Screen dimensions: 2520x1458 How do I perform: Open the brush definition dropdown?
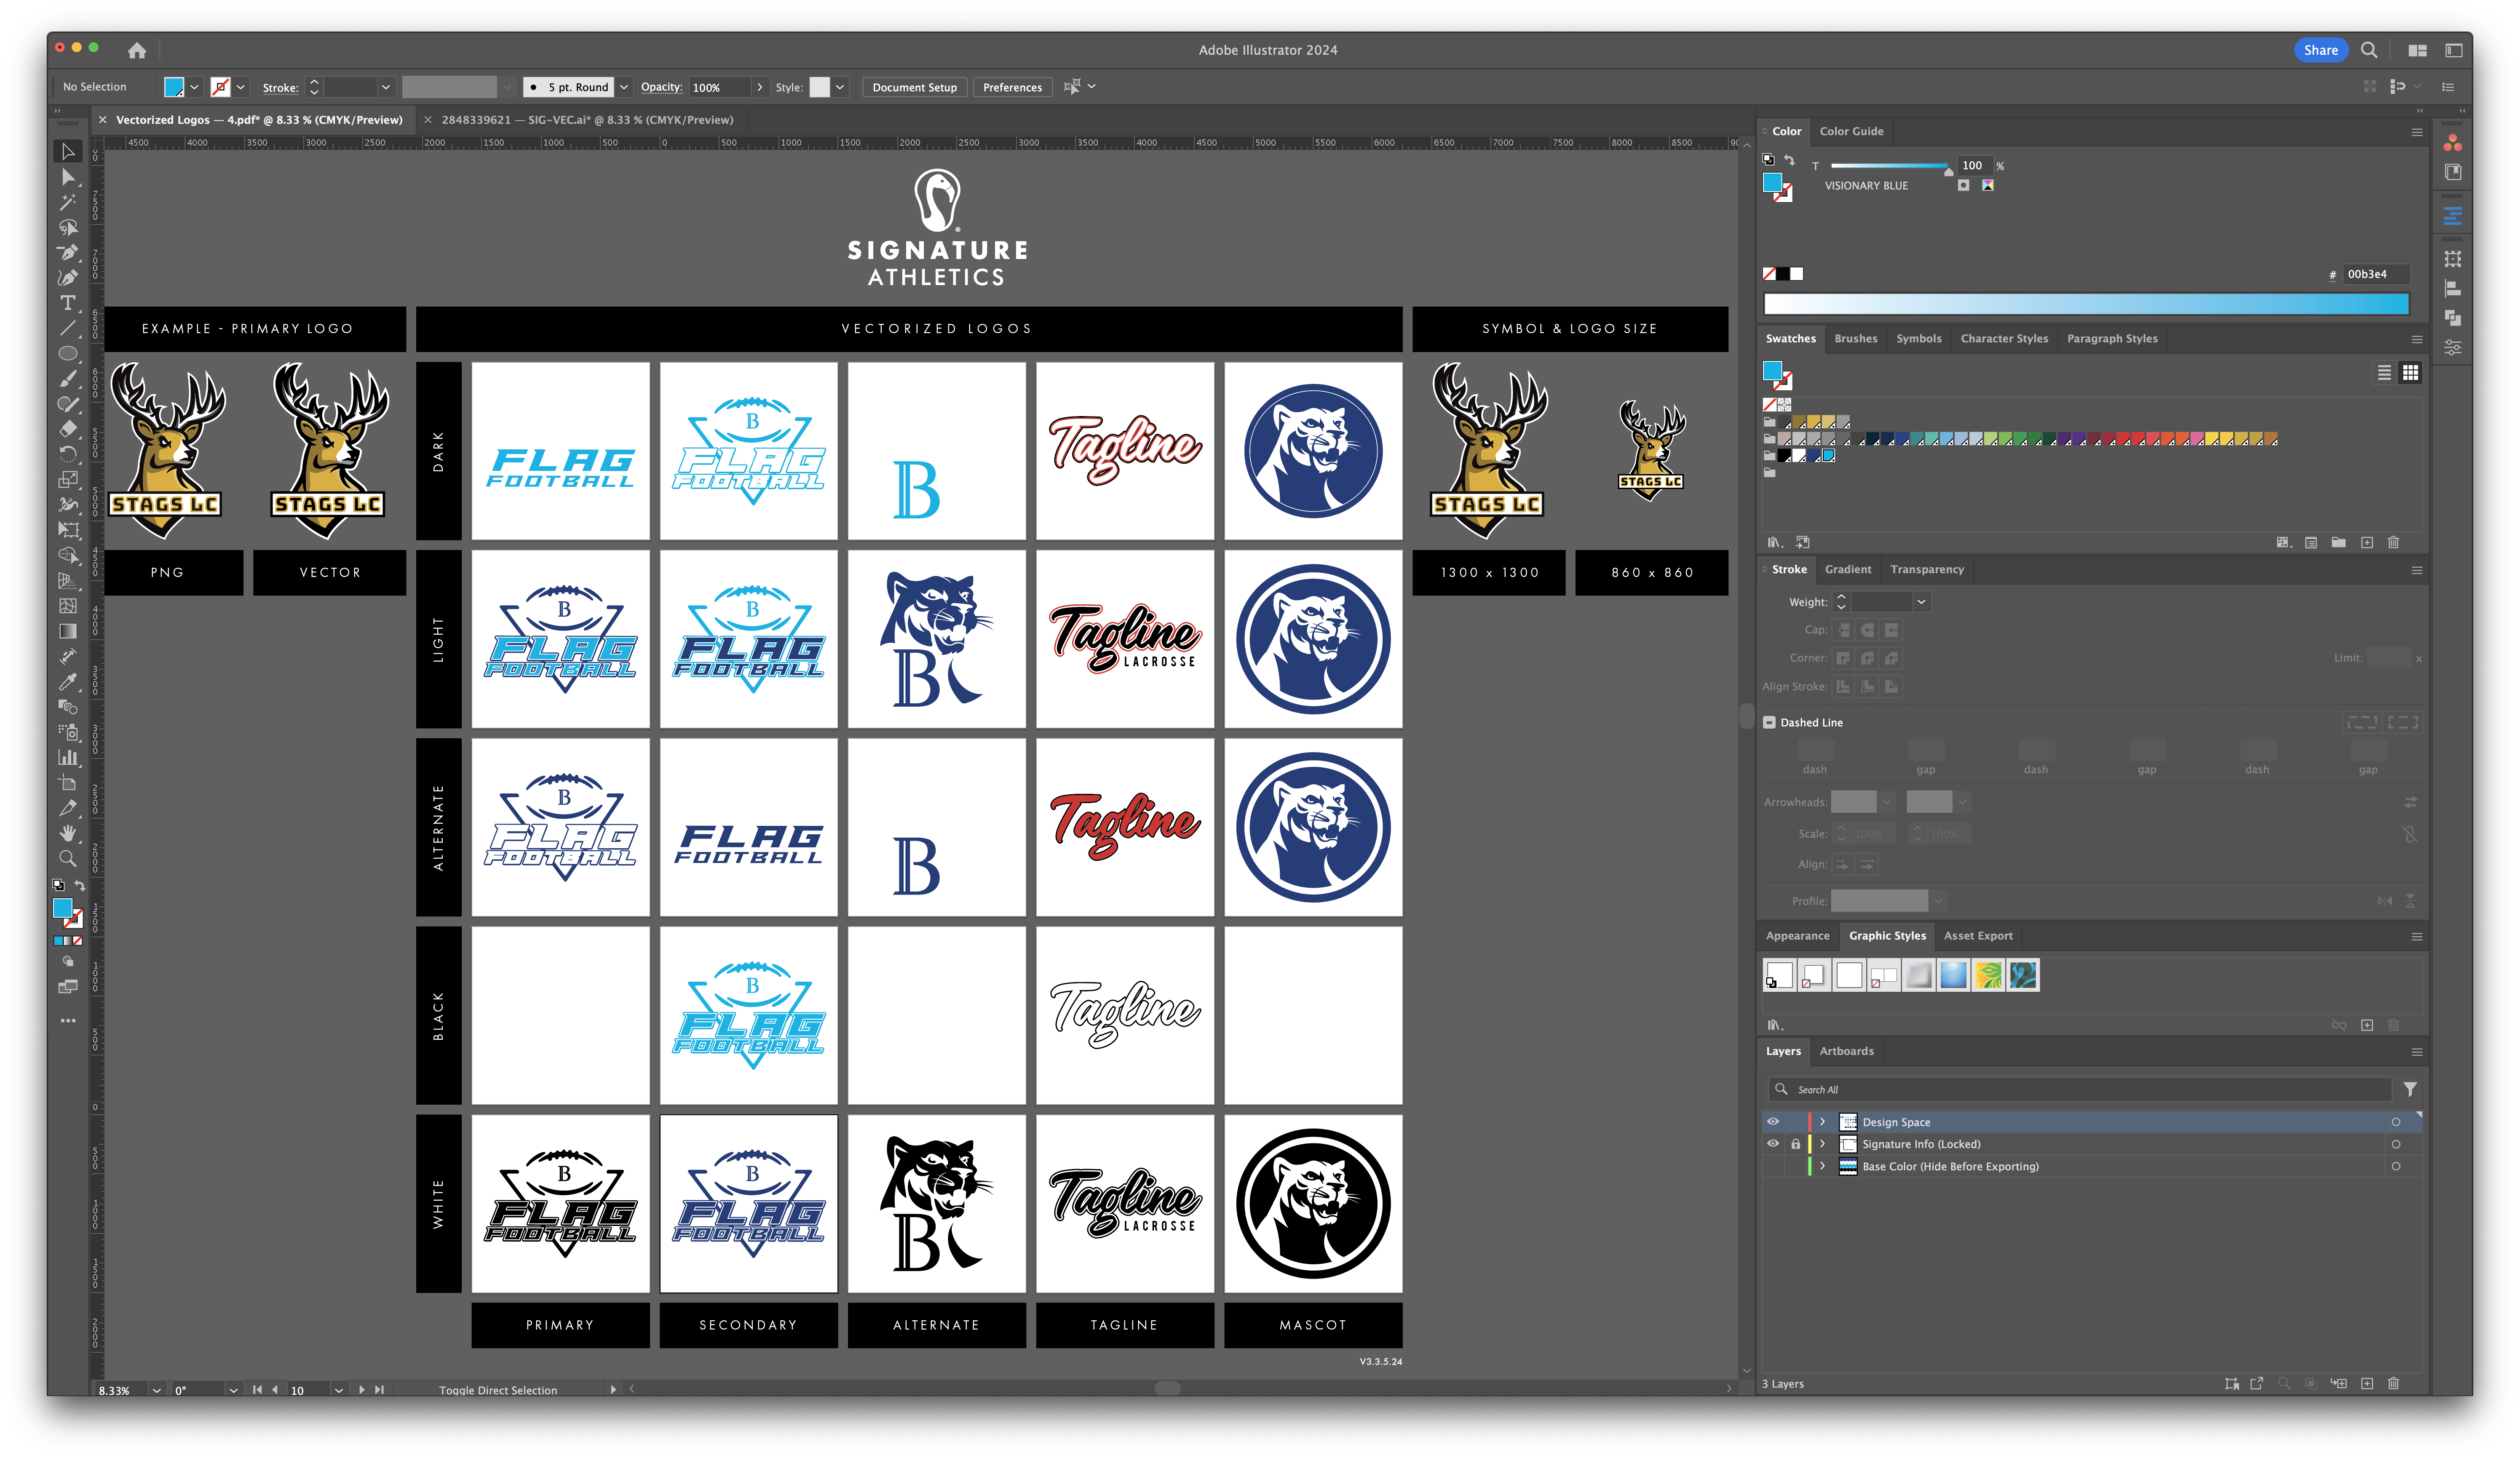pos(624,87)
